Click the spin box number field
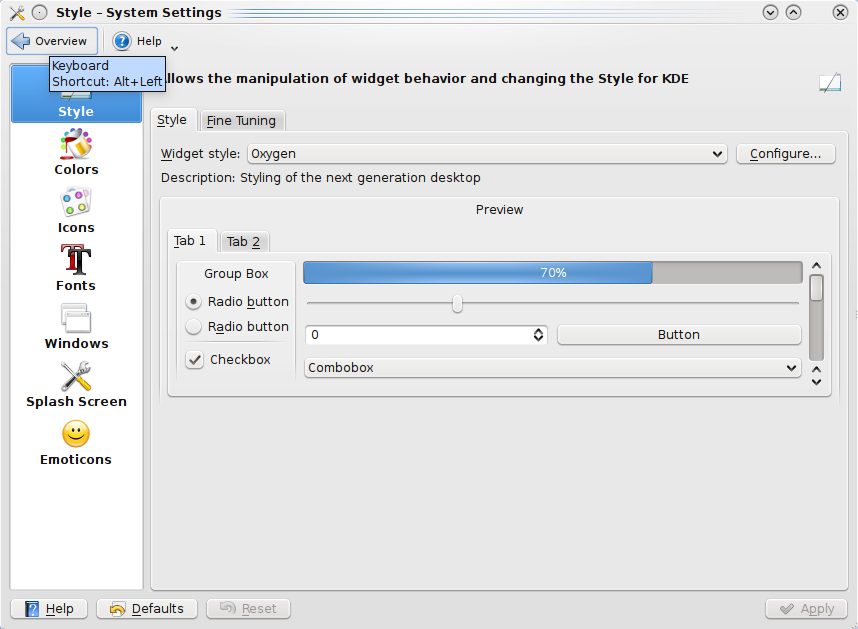858x629 pixels. click(x=418, y=335)
